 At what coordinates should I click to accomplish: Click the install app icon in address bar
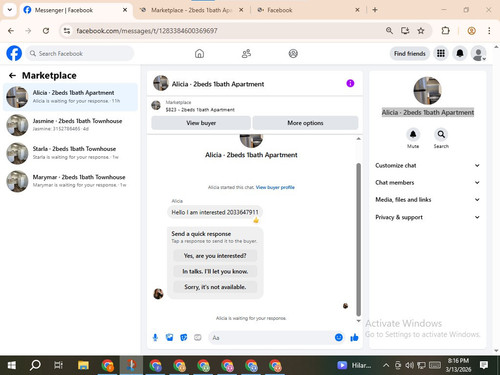tap(405, 31)
